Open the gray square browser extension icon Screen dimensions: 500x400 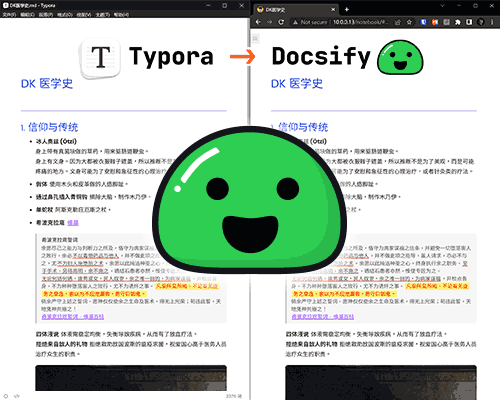coord(446,22)
